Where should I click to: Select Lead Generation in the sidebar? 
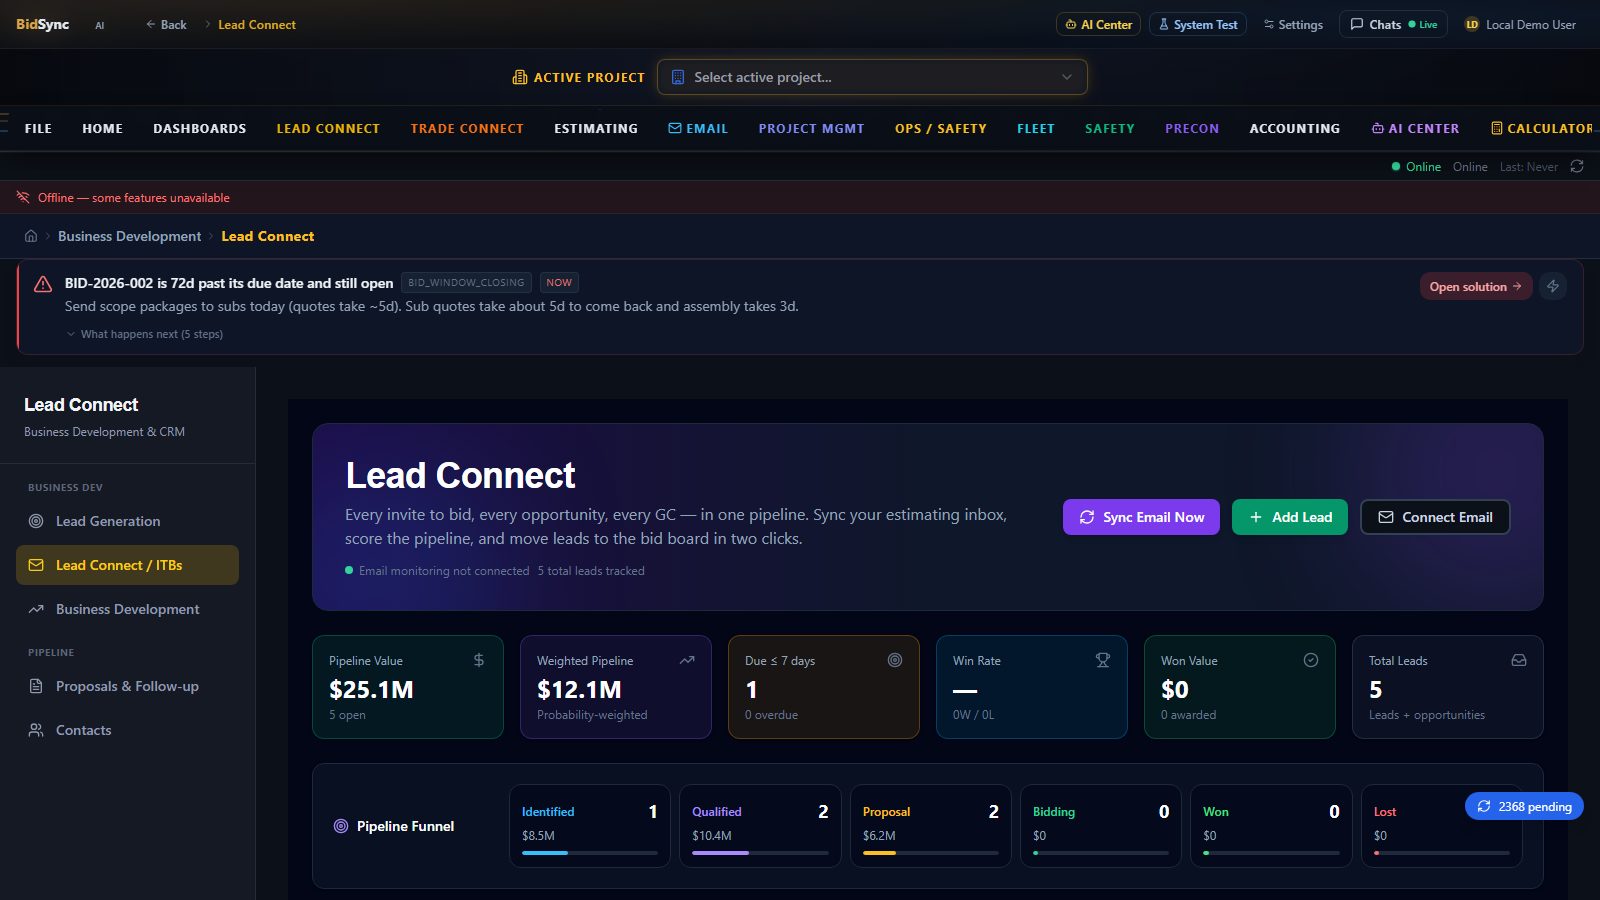pyautogui.click(x=127, y=521)
